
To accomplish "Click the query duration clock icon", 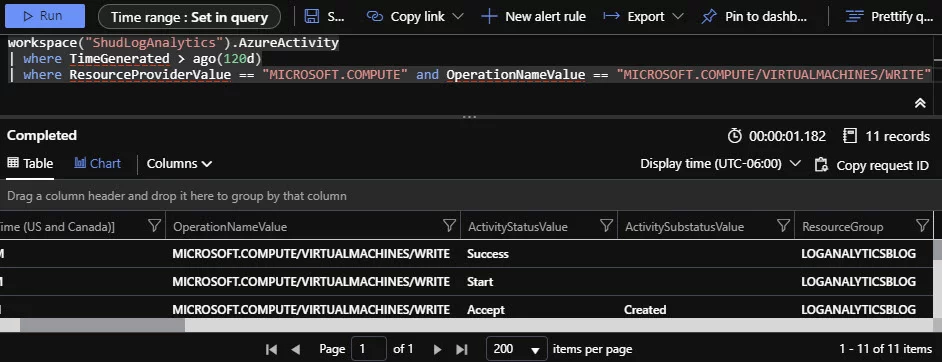I will click(734, 136).
